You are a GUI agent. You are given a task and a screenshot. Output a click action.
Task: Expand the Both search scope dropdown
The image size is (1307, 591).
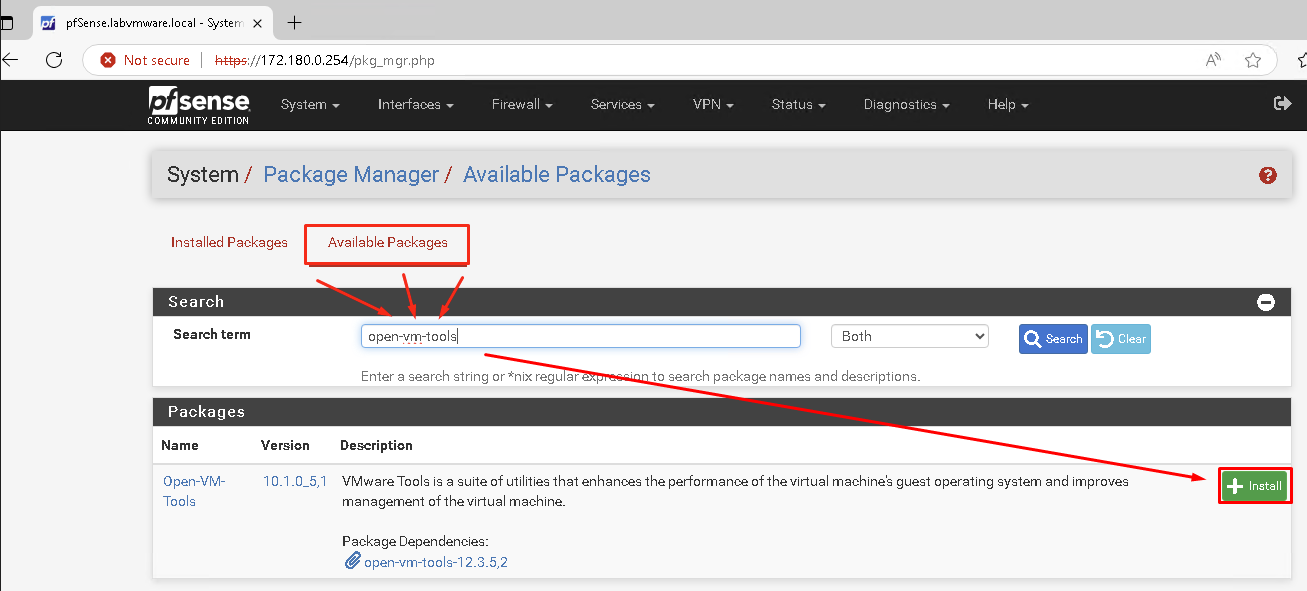point(909,337)
